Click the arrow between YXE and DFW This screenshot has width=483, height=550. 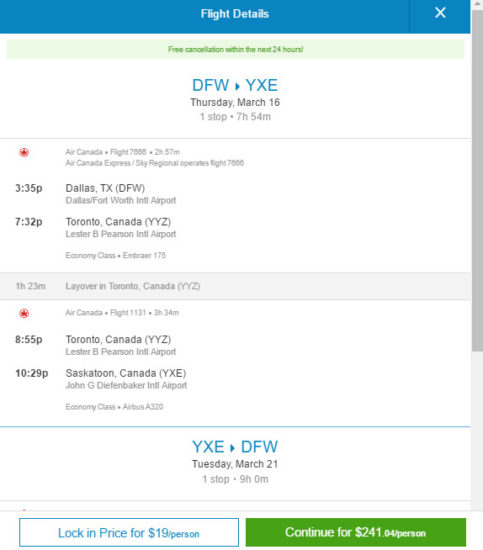tap(232, 448)
